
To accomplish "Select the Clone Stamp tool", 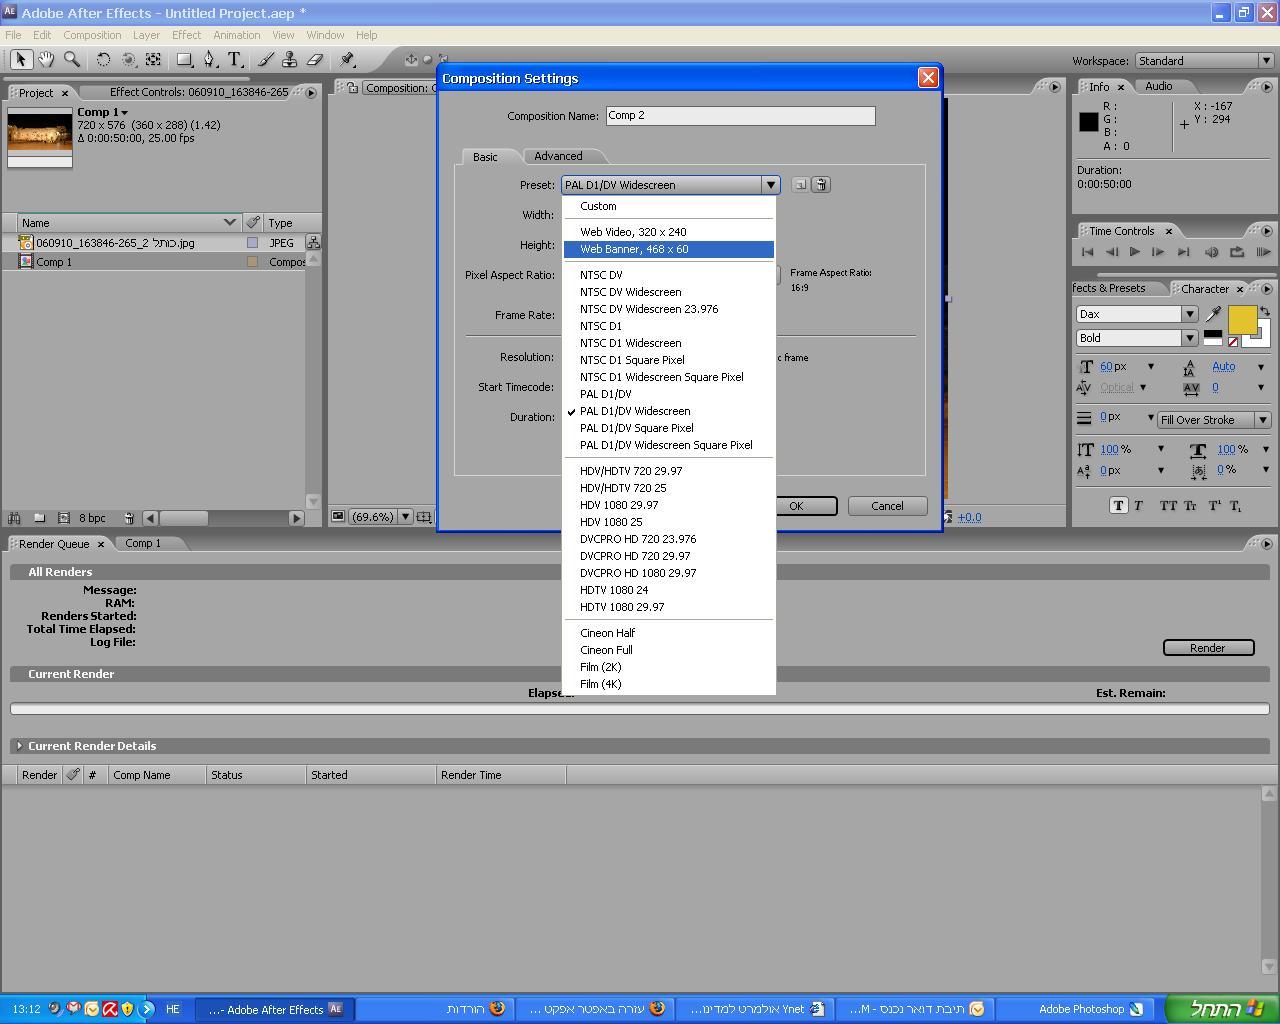I will (290, 60).
